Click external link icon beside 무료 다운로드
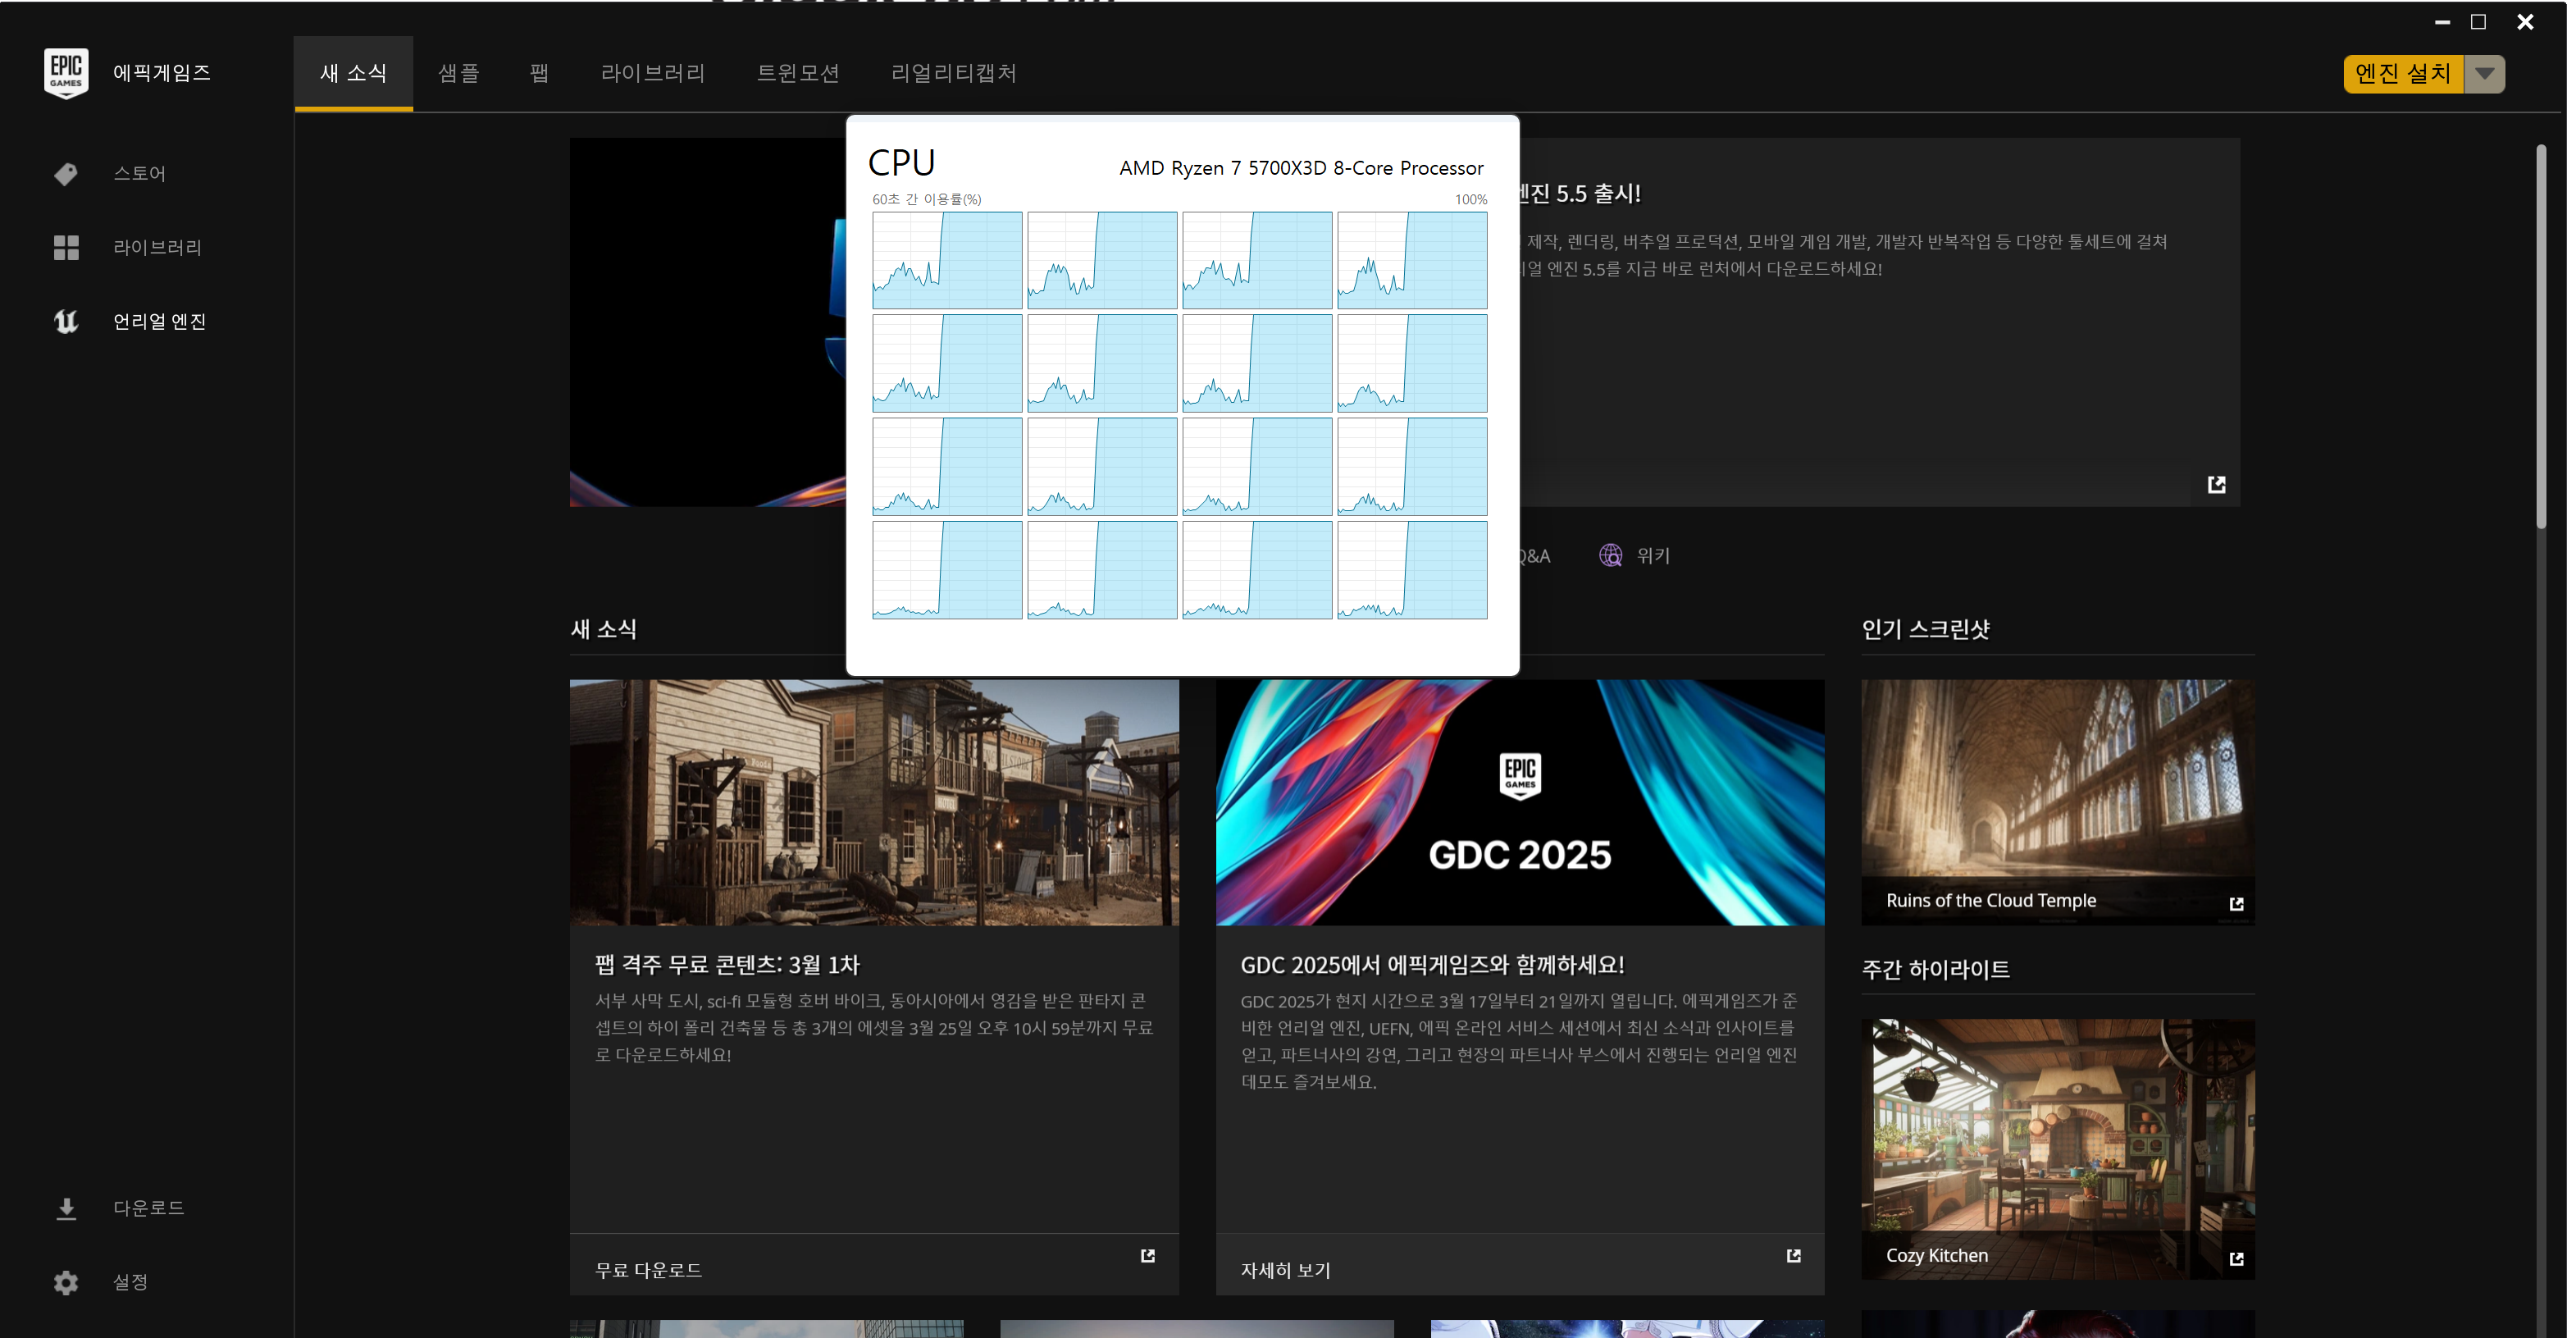 coord(1148,1255)
